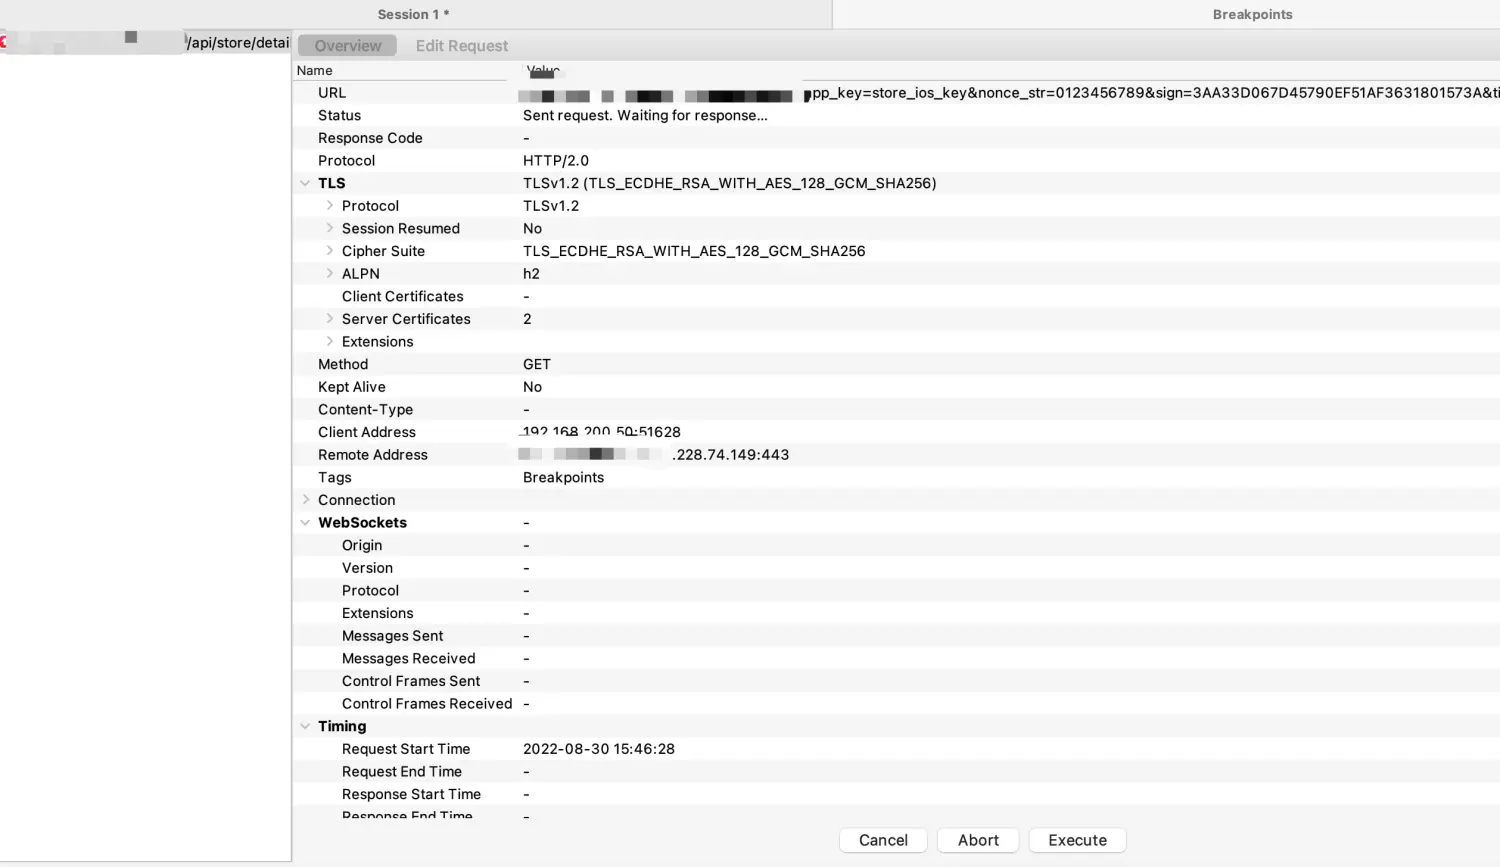This screenshot has height=867, width=1500.
Task: Switch to the Edit Request tab
Action: click(461, 46)
